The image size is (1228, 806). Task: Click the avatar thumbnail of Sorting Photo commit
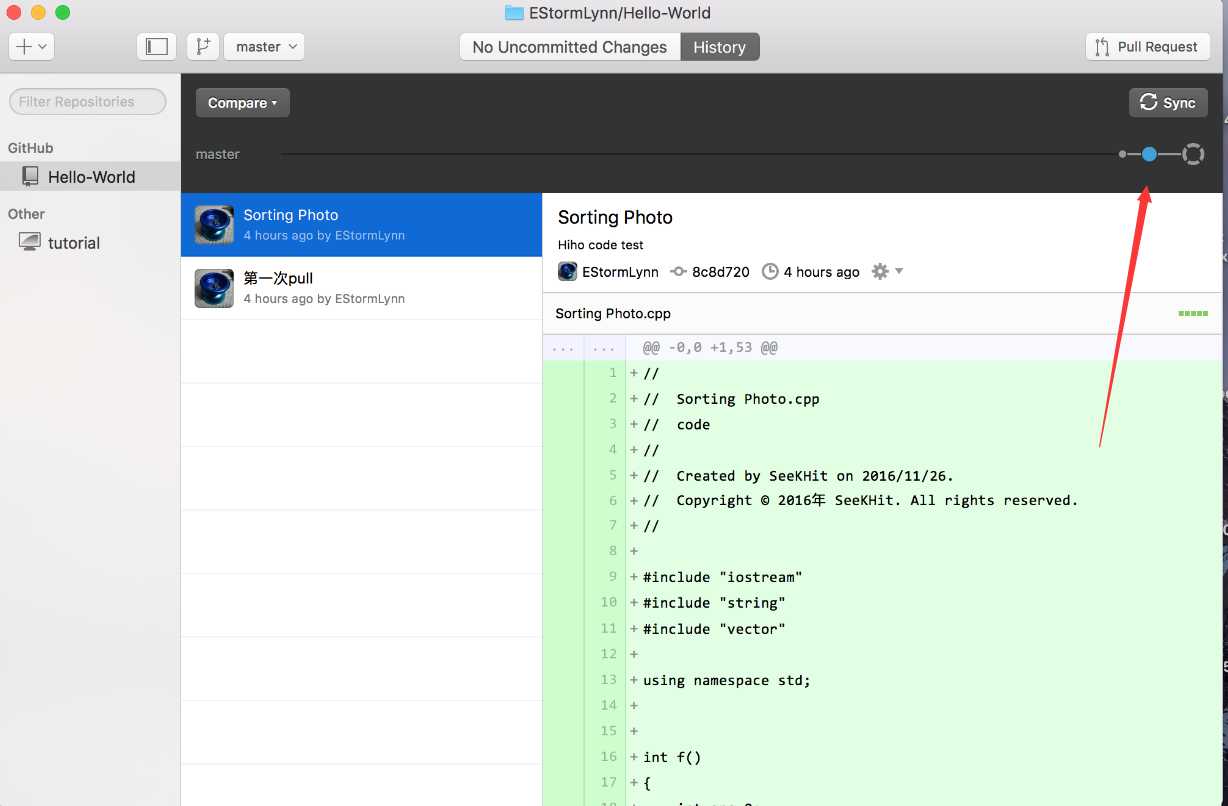tap(214, 225)
